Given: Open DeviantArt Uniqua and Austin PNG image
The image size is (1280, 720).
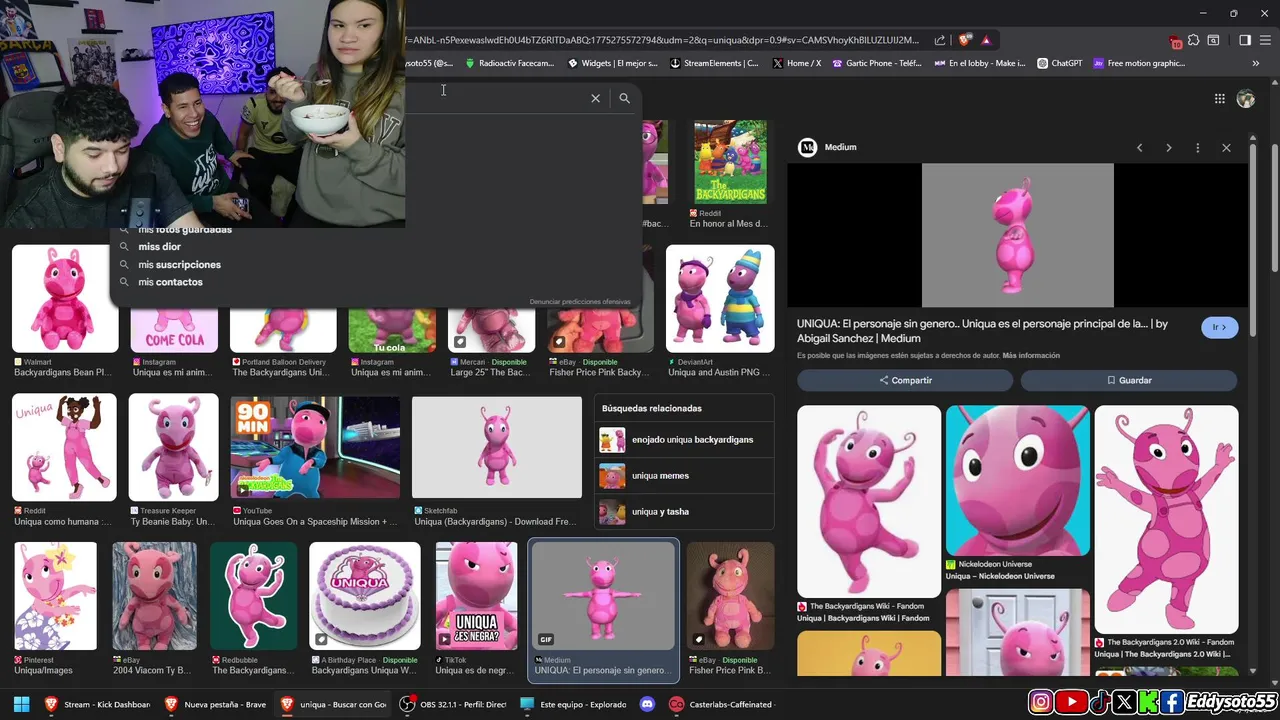Looking at the screenshot, I should (720, 299).
